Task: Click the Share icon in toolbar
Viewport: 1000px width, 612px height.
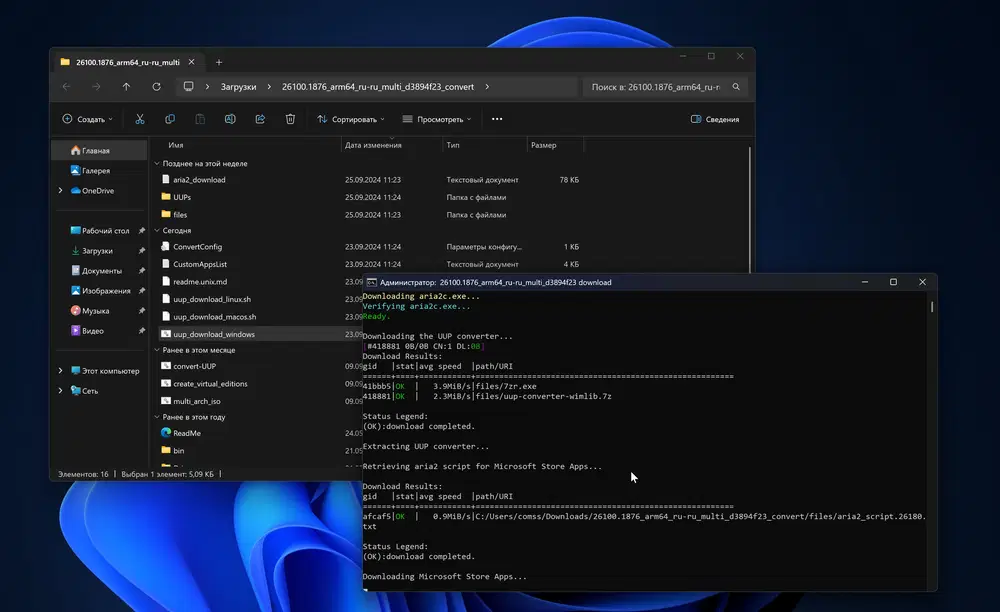Action: [260, 119]
